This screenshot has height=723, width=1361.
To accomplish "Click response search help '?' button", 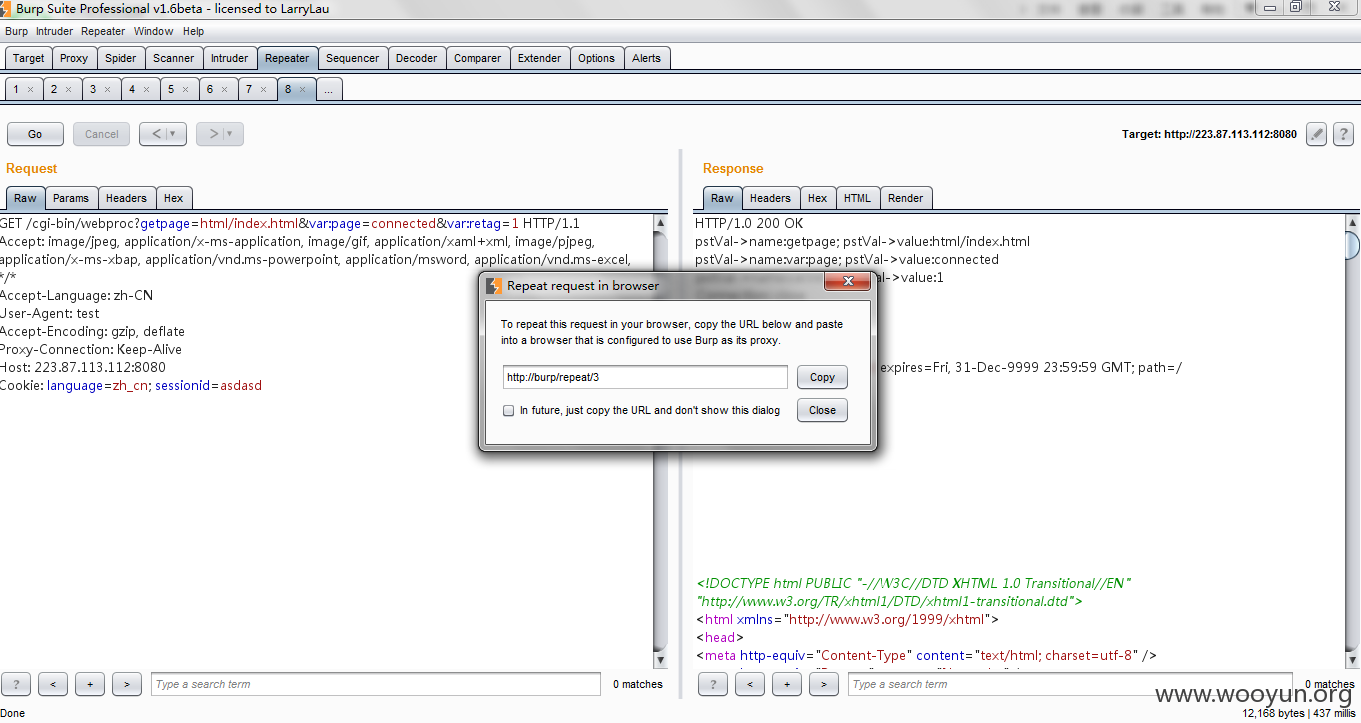I will point(712,684).
